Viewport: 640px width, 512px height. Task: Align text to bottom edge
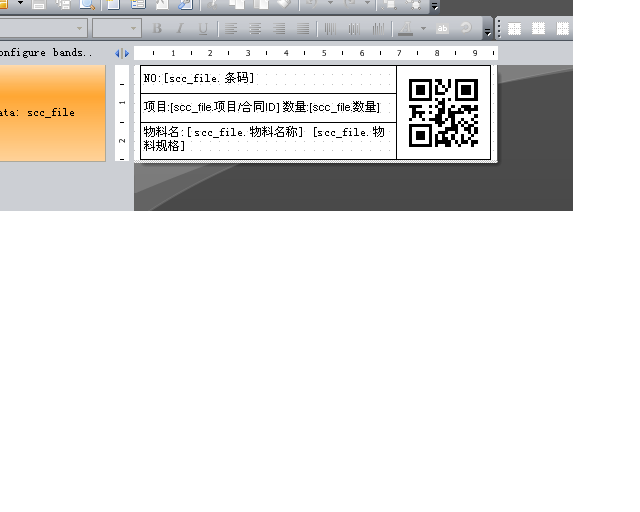[x=378, y=29]
